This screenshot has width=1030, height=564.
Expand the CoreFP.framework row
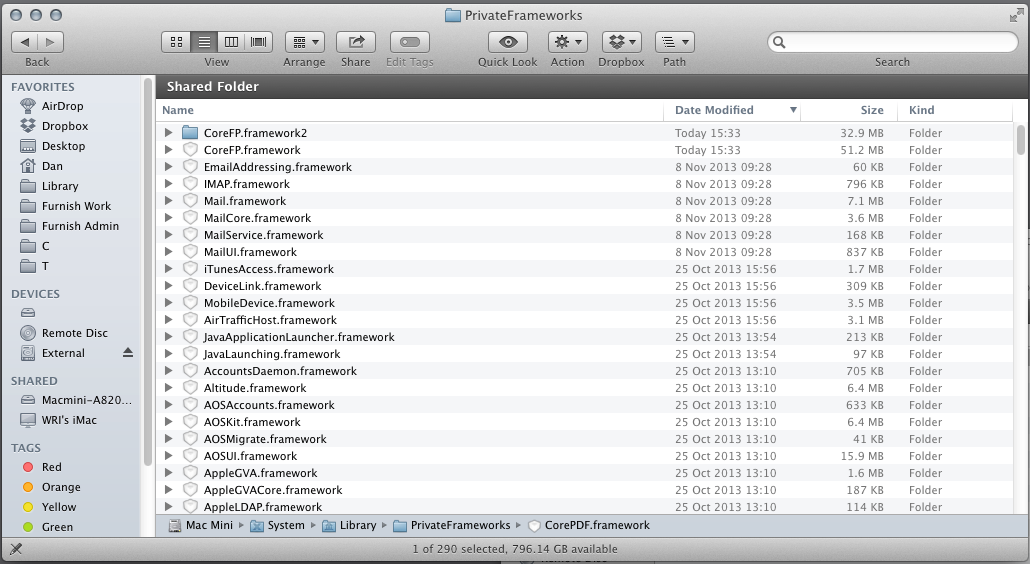(168, 150)
